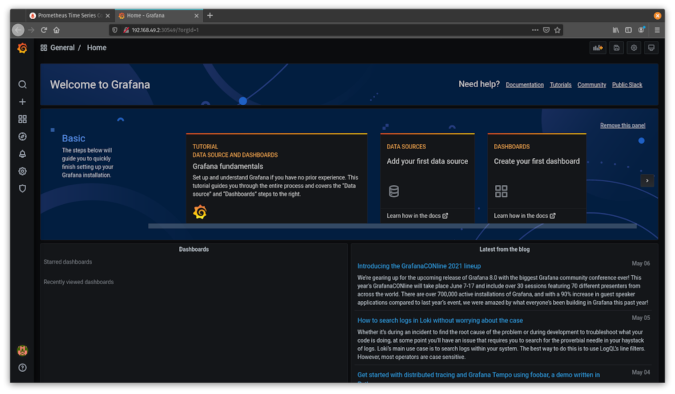Click the Starred dashboards label
Screen dimensions: 675x394
pos(68,262)
